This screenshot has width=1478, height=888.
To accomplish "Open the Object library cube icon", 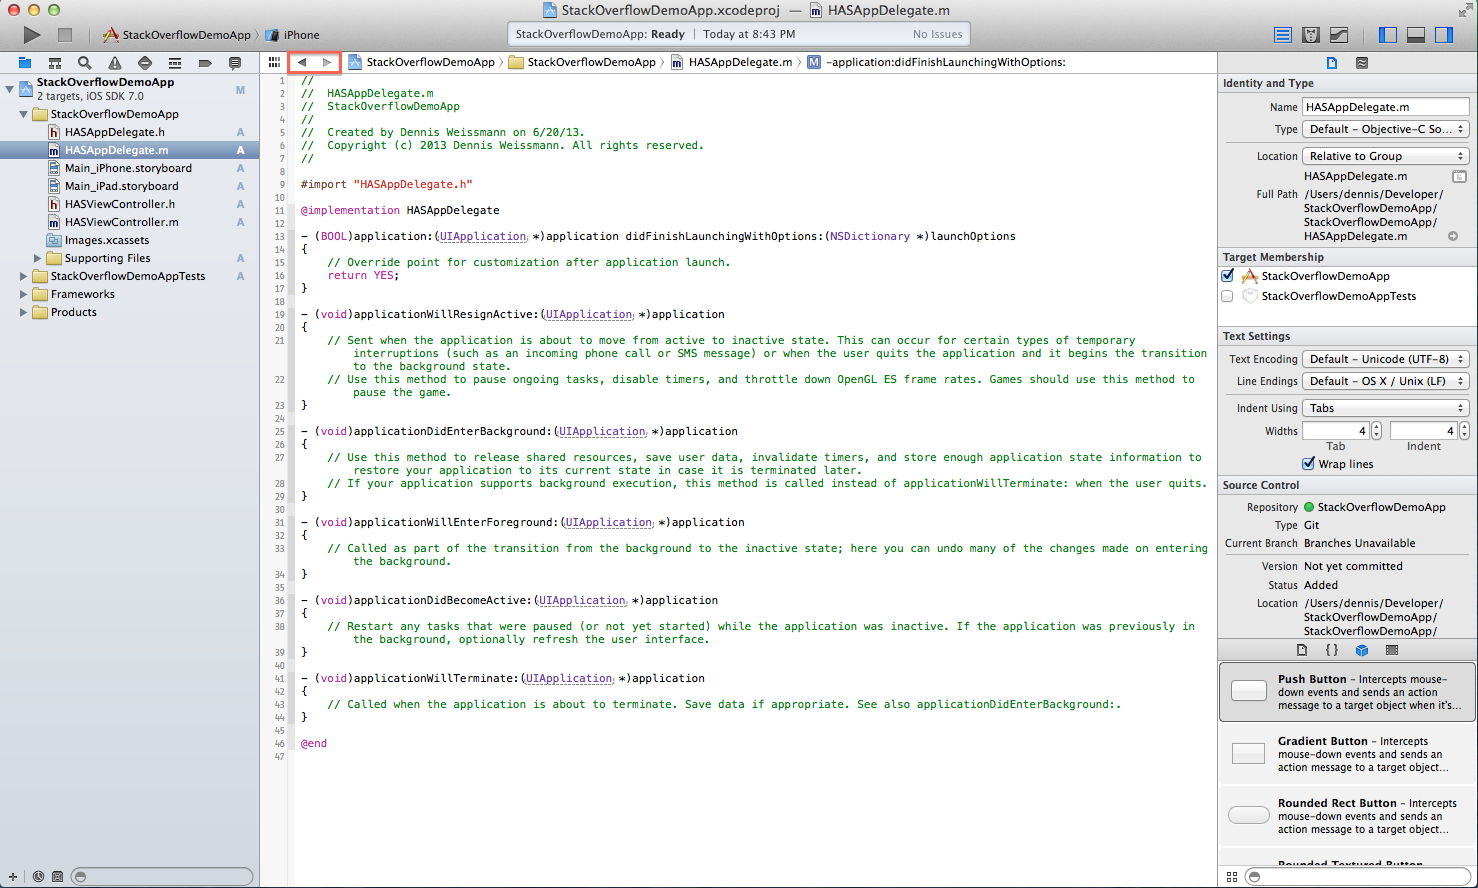I will [1362, 650].
